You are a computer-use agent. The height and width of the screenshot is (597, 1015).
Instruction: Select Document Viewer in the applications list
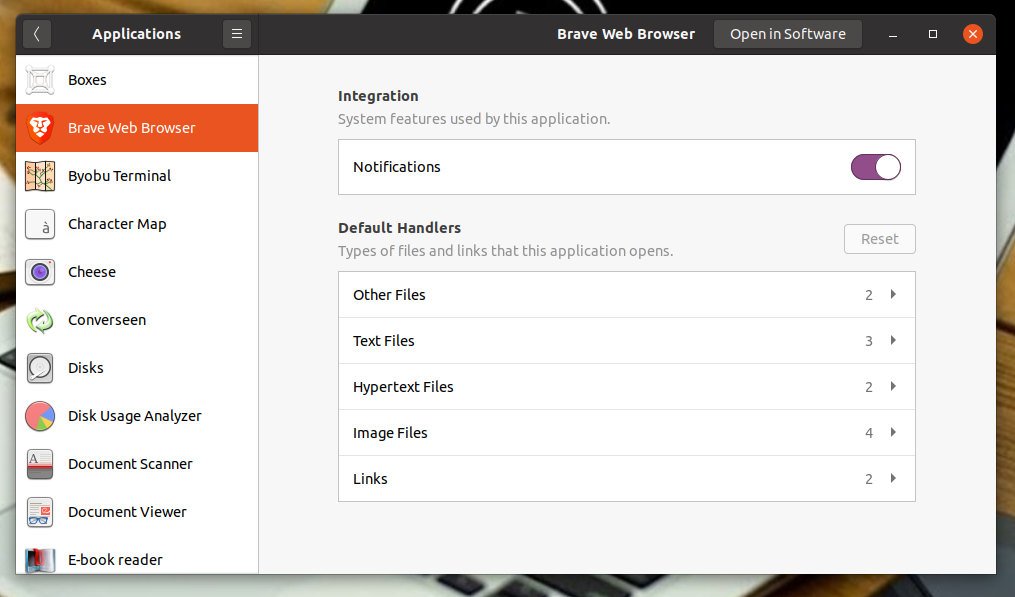coord(127,512)
